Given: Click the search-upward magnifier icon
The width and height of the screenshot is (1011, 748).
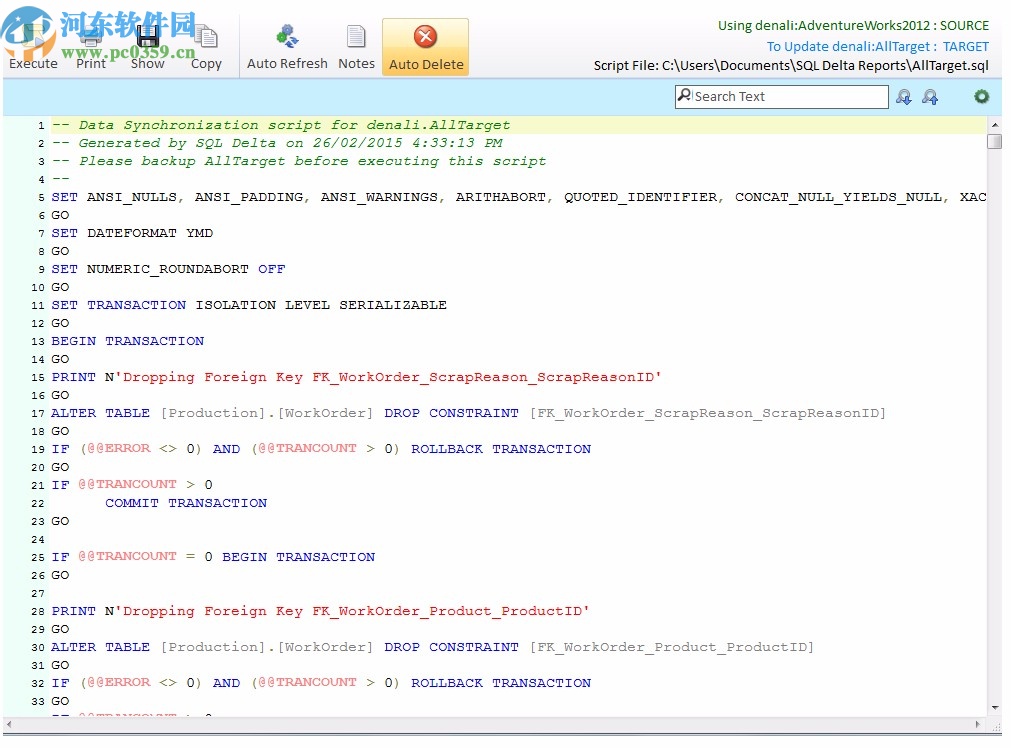Looking at the screenshot, I should point(931,96).
